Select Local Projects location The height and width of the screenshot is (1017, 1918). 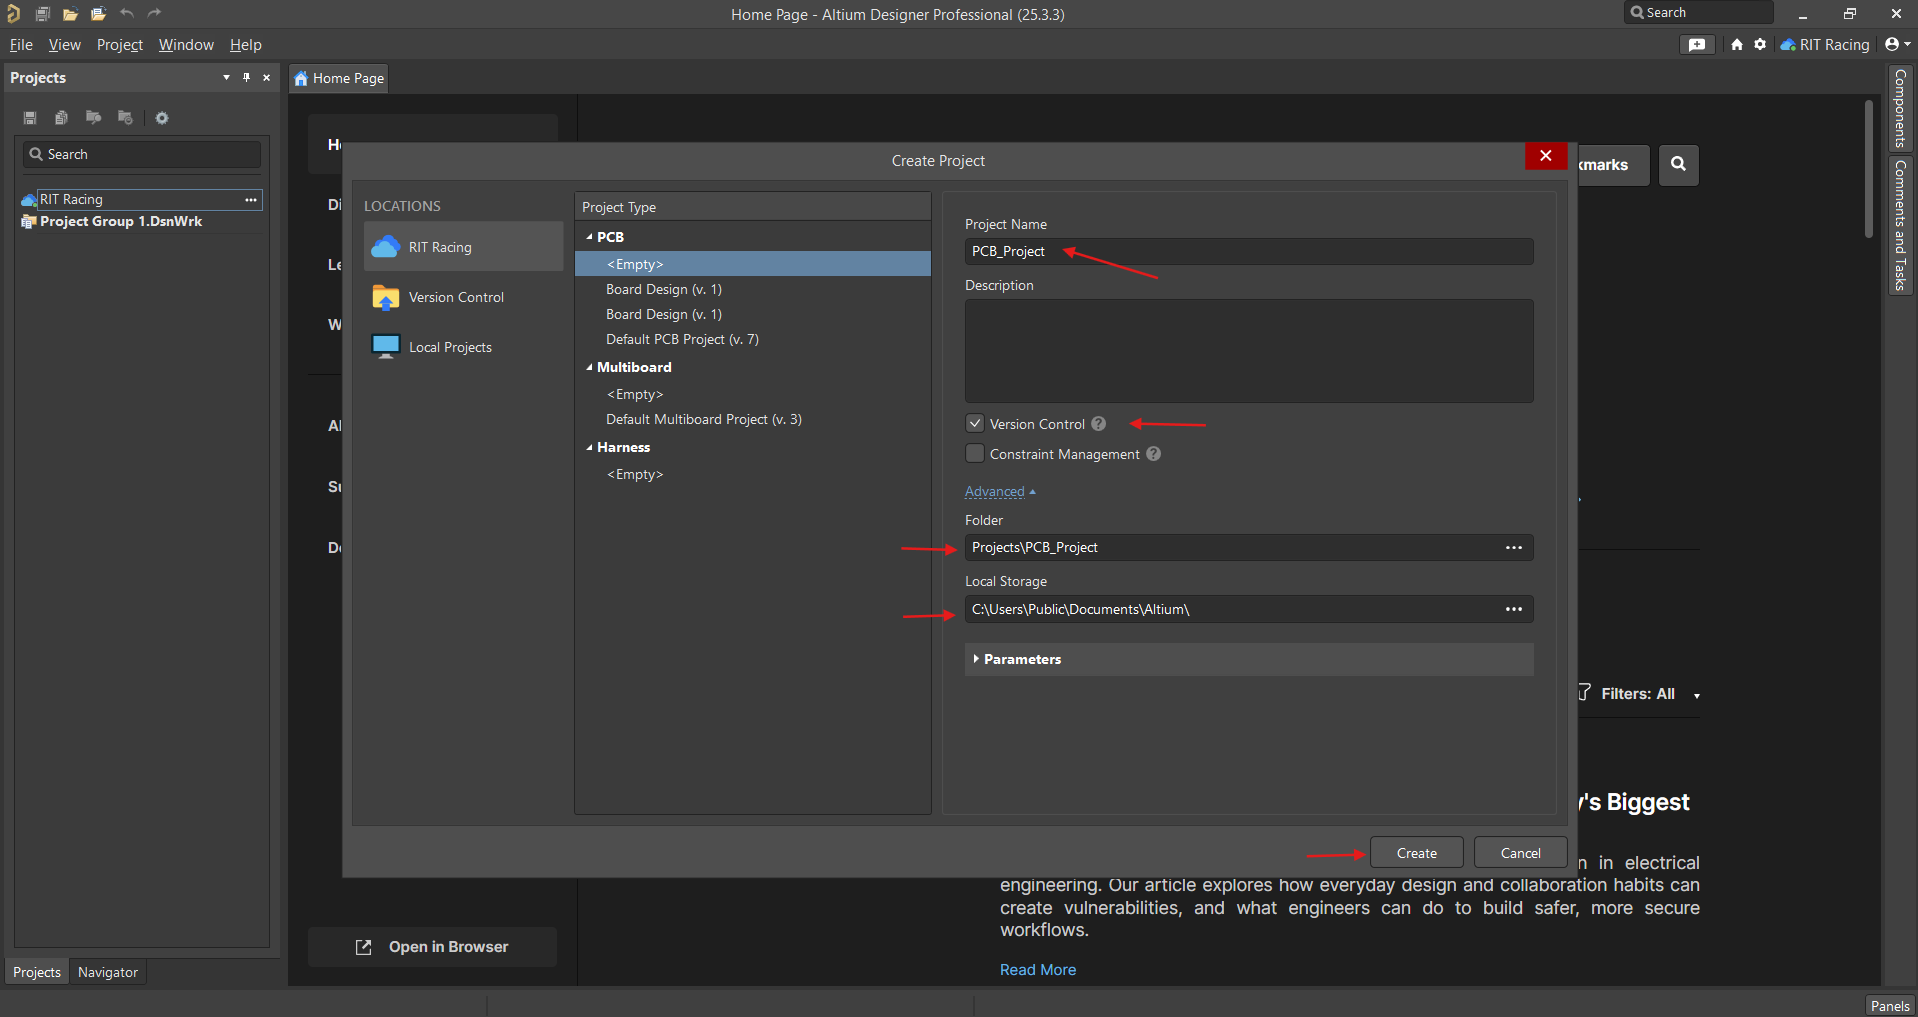coord(463,347)
